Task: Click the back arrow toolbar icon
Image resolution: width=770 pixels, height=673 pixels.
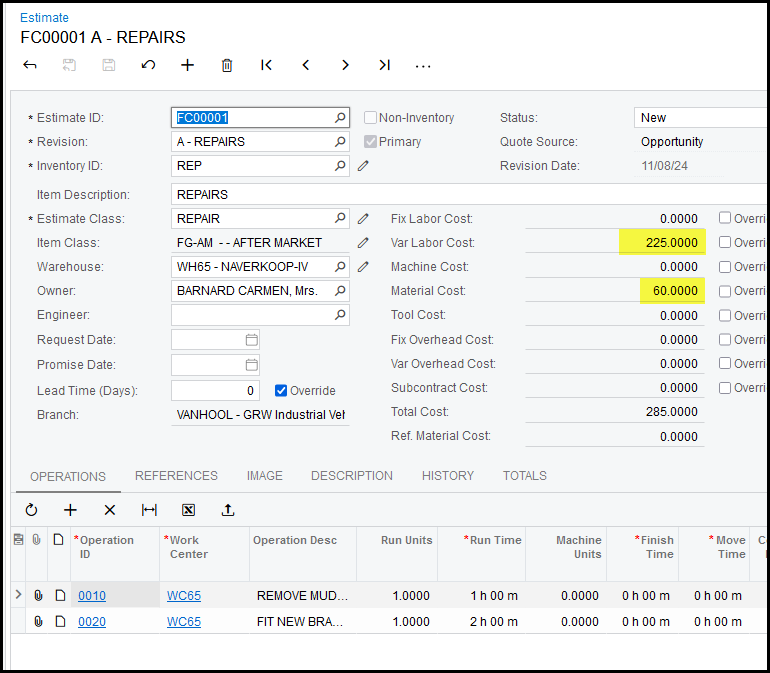Action: (30, 65)
